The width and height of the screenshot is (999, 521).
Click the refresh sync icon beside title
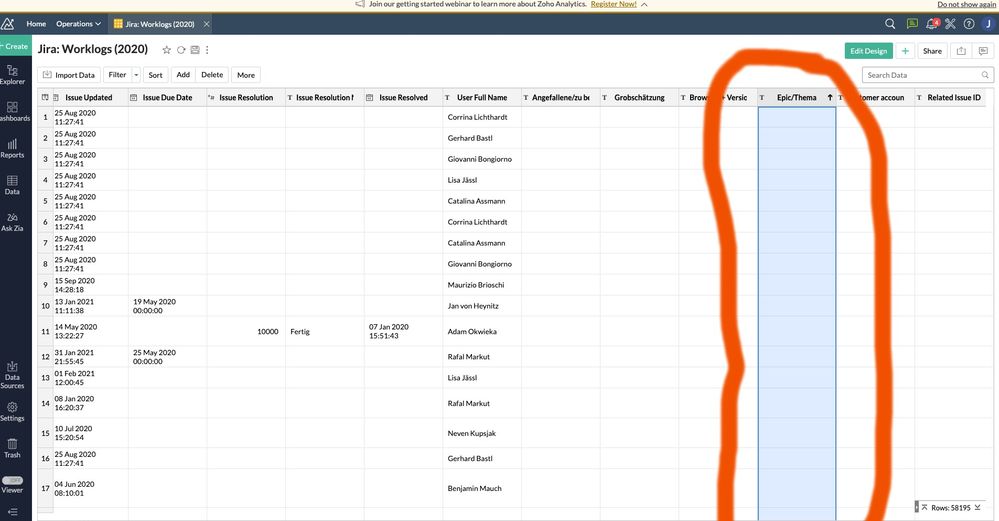coord(181,50)
